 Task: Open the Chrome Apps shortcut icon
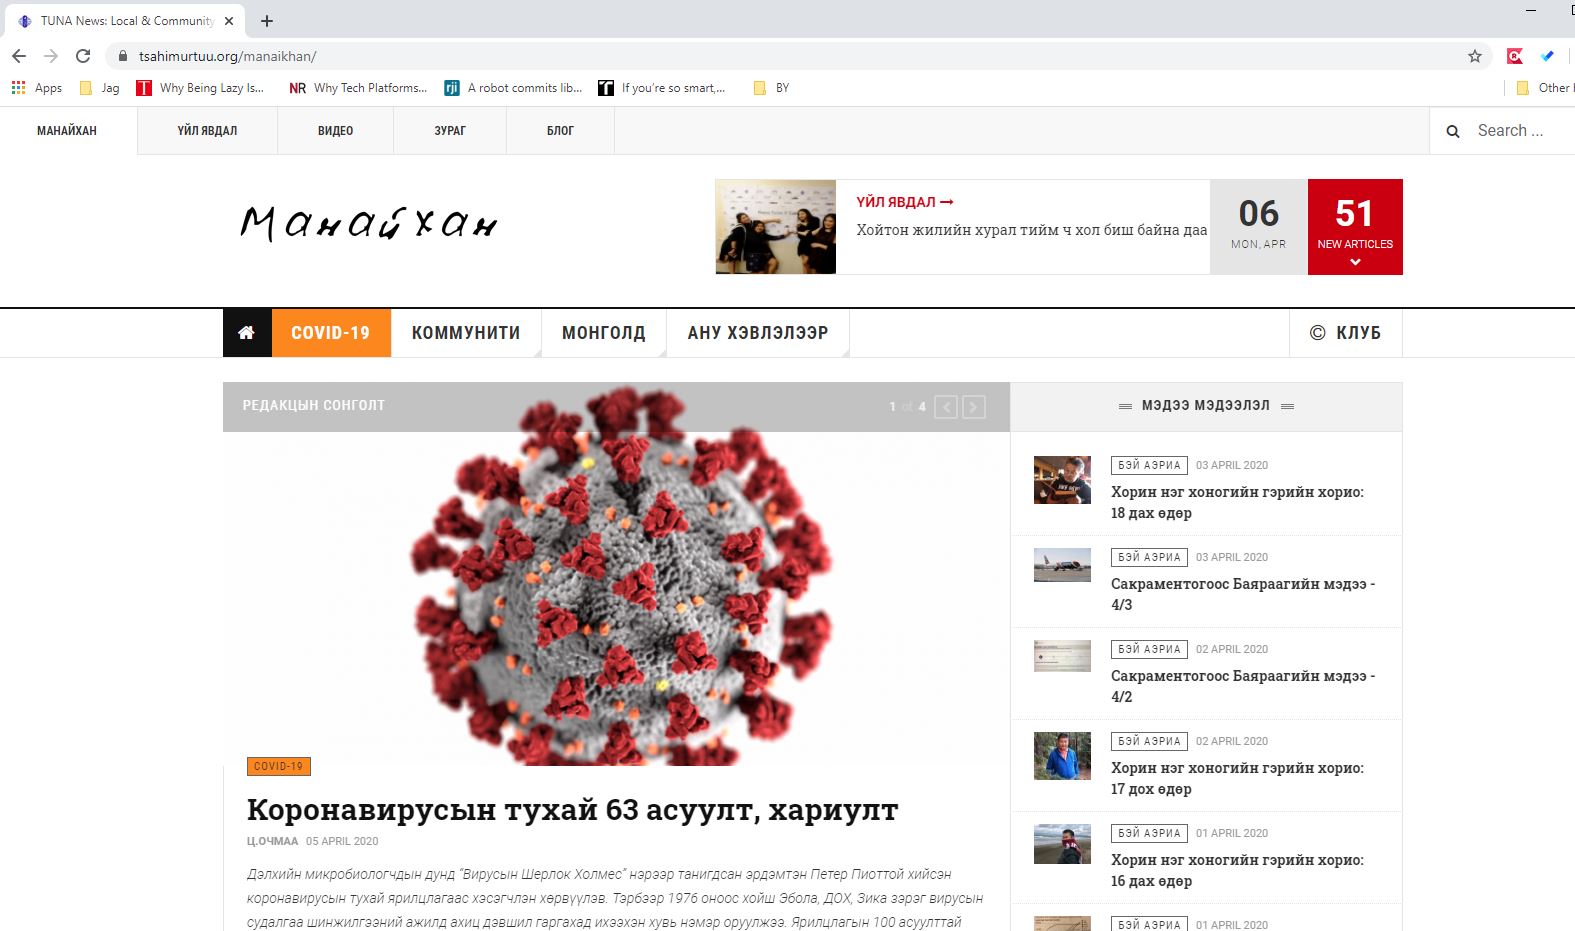click(19, 88)
